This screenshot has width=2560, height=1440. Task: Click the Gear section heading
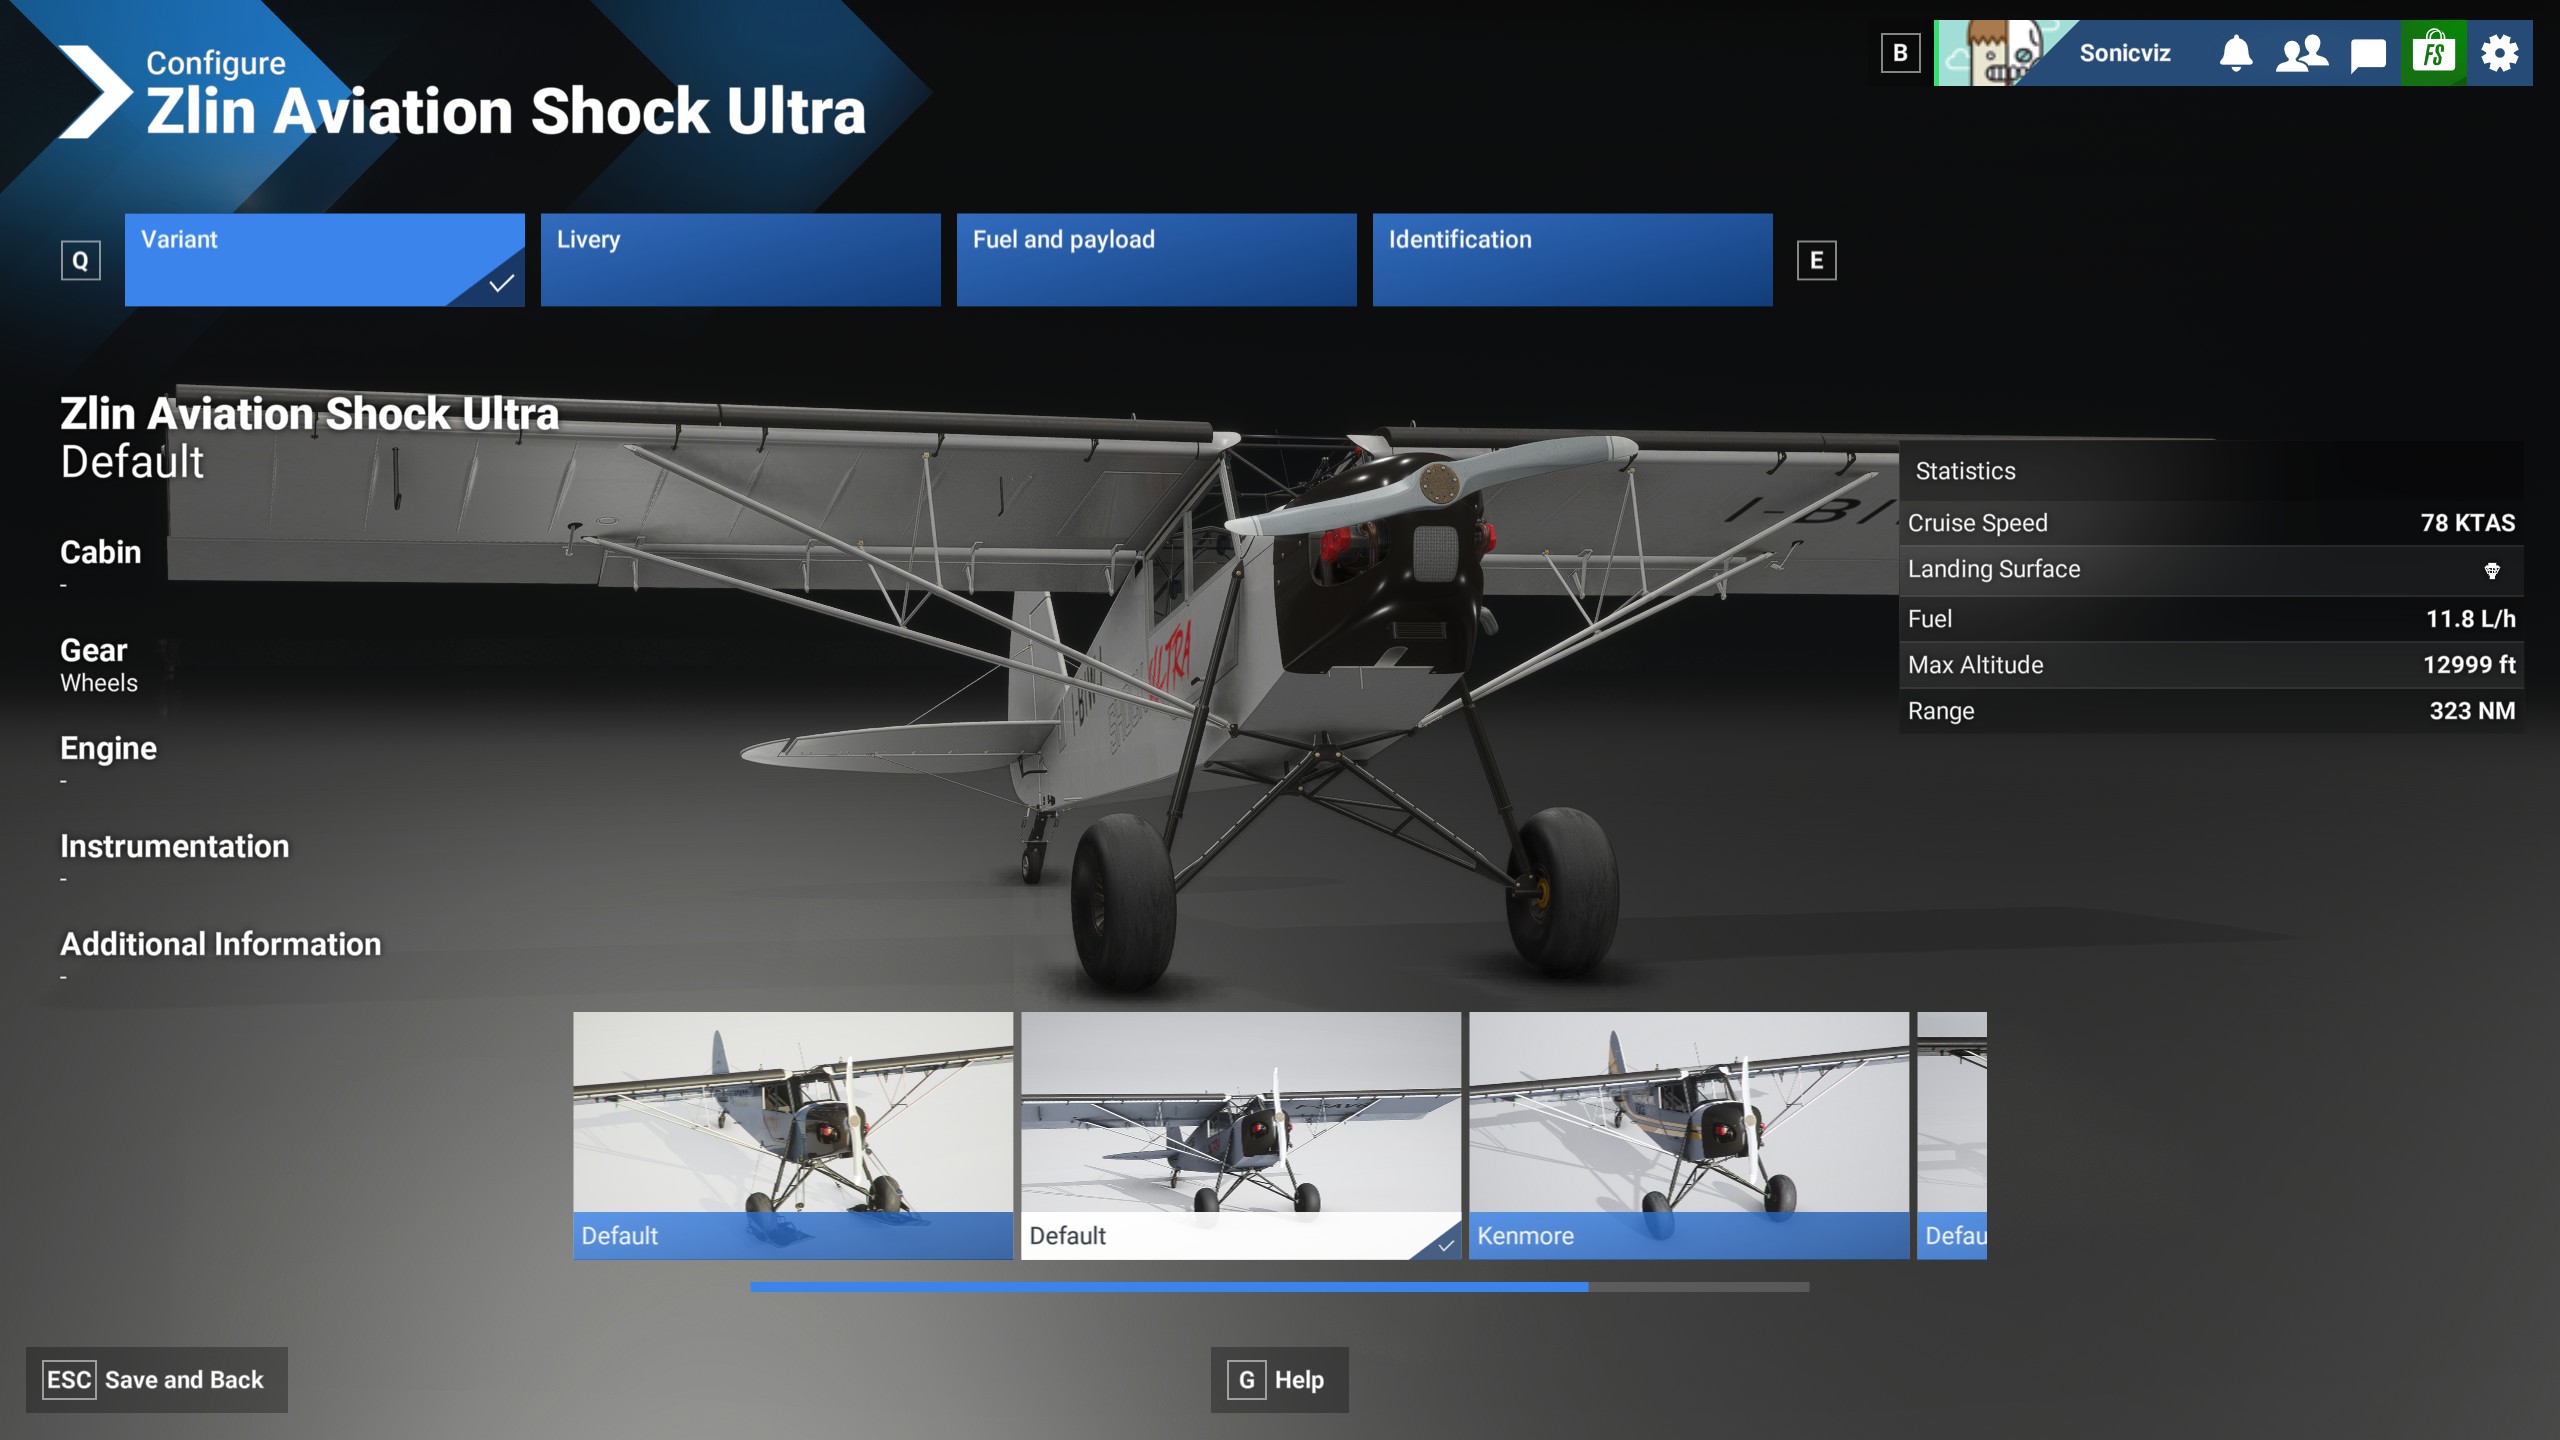click(x=94, y=650)
